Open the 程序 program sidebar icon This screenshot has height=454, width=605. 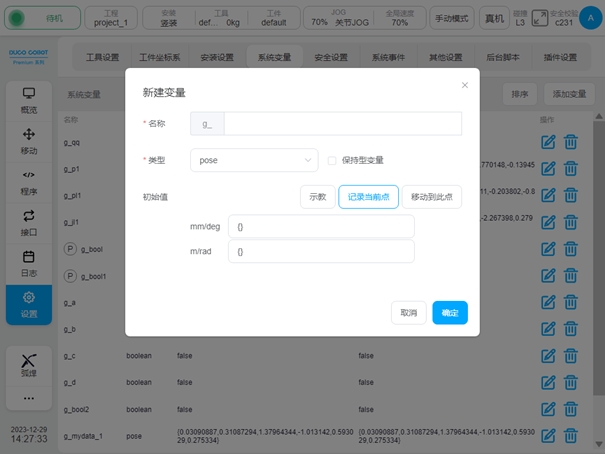(29, 181)
